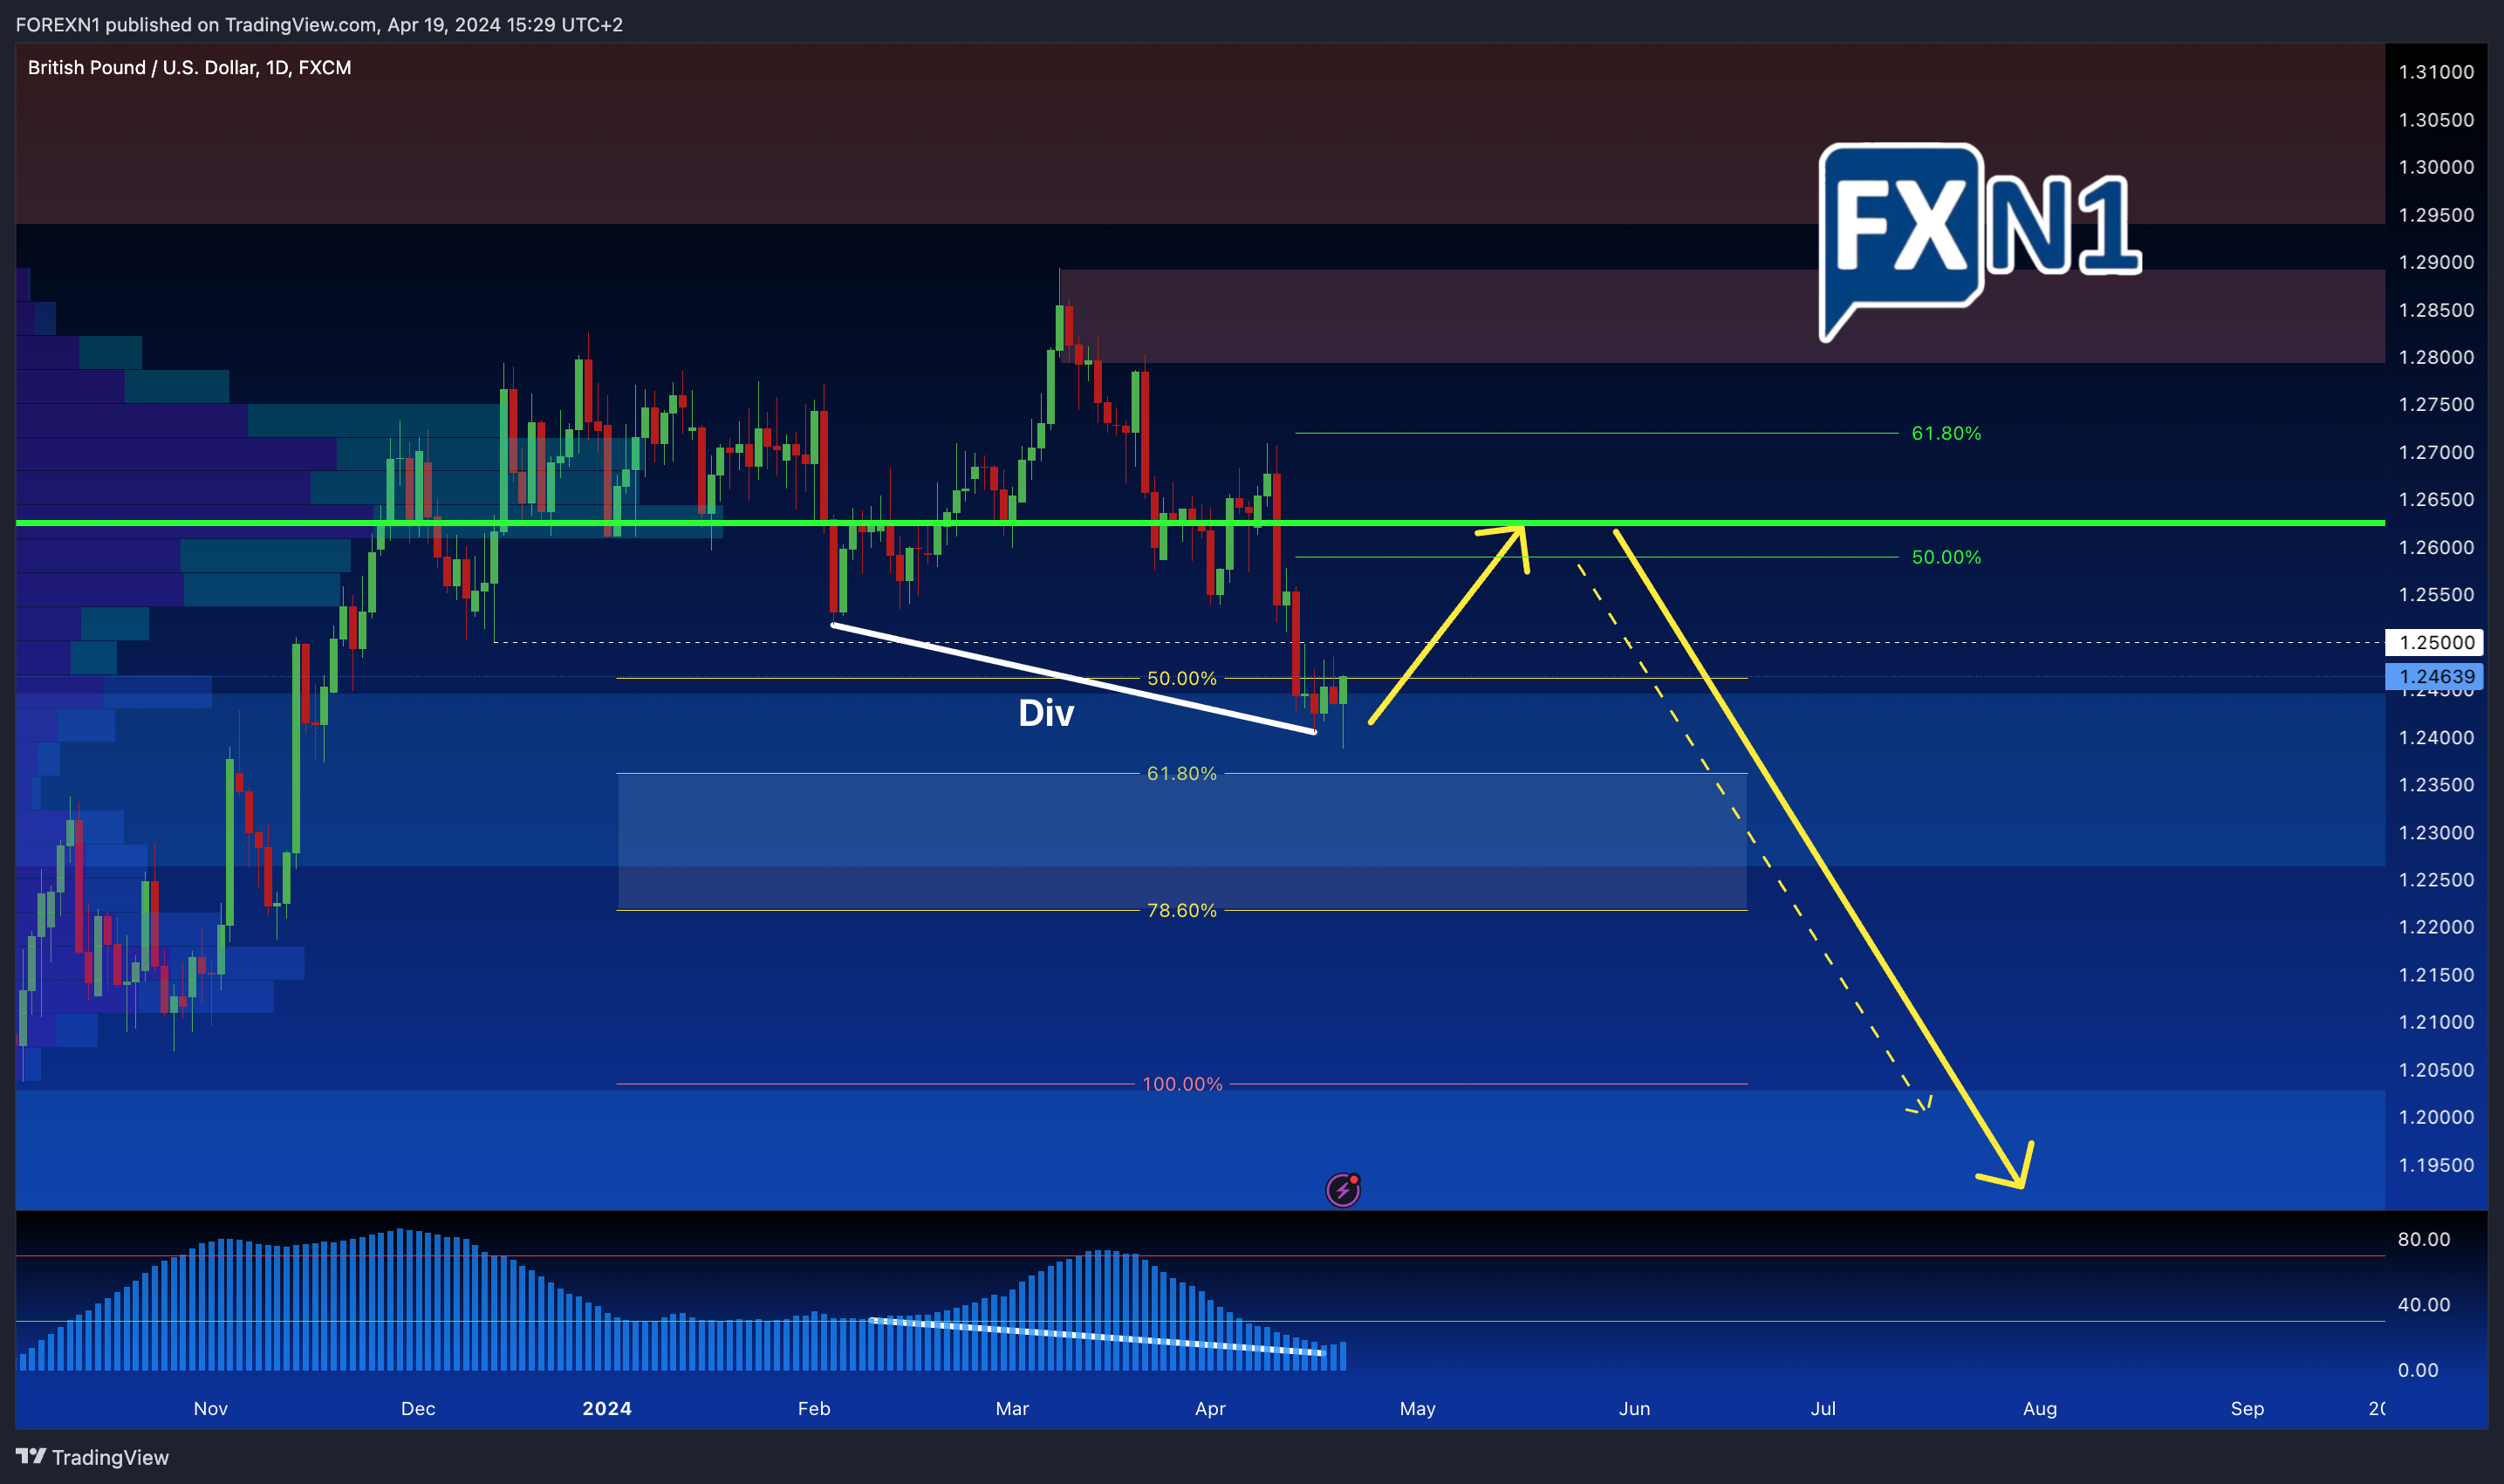2504x1484 pixels.
Task: Click the Aug label on time axis
Action: pyautogui.click(x=2040, y=1408)
